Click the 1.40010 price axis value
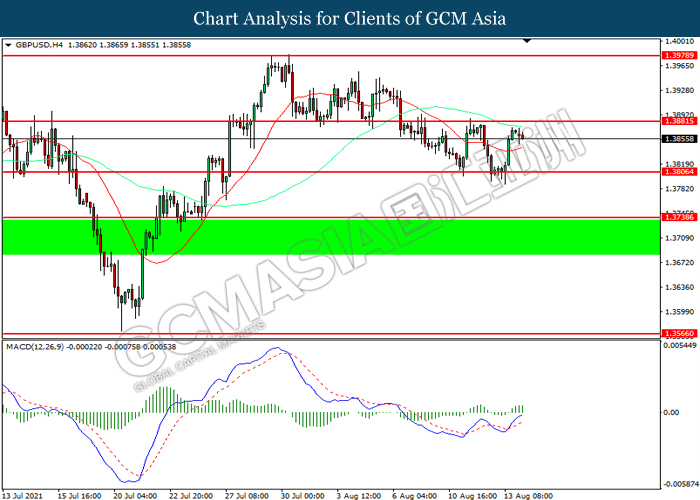The height and width of the screenshot is (500, 700). (x=680, y=42)
